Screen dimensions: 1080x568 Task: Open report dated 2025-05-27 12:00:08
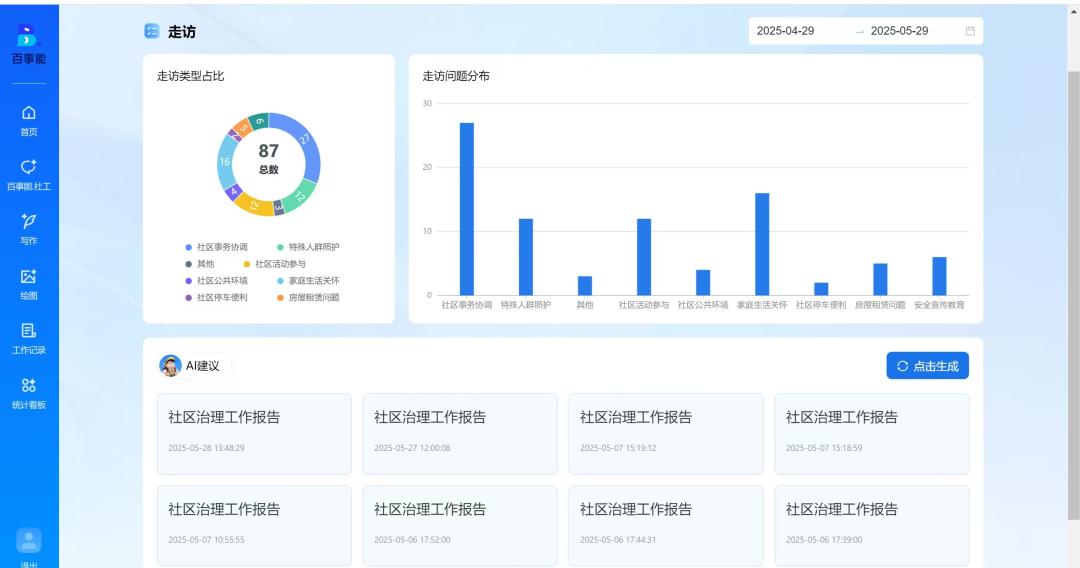click(460, 433)
